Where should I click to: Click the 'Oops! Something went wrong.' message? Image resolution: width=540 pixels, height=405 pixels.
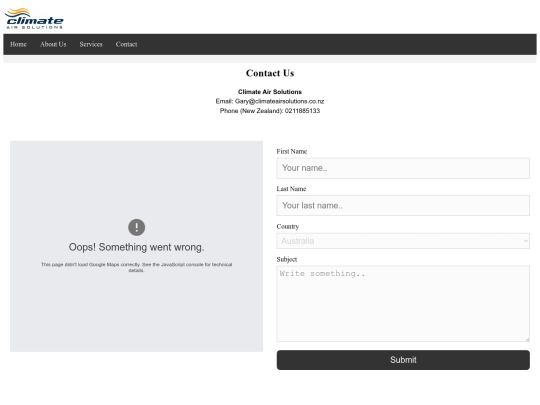pos(136,247)
